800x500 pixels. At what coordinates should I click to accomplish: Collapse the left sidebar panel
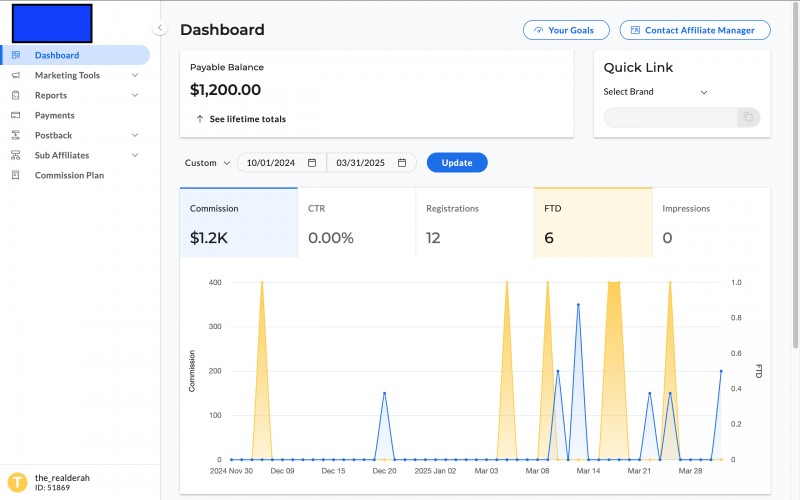(160, 28)
